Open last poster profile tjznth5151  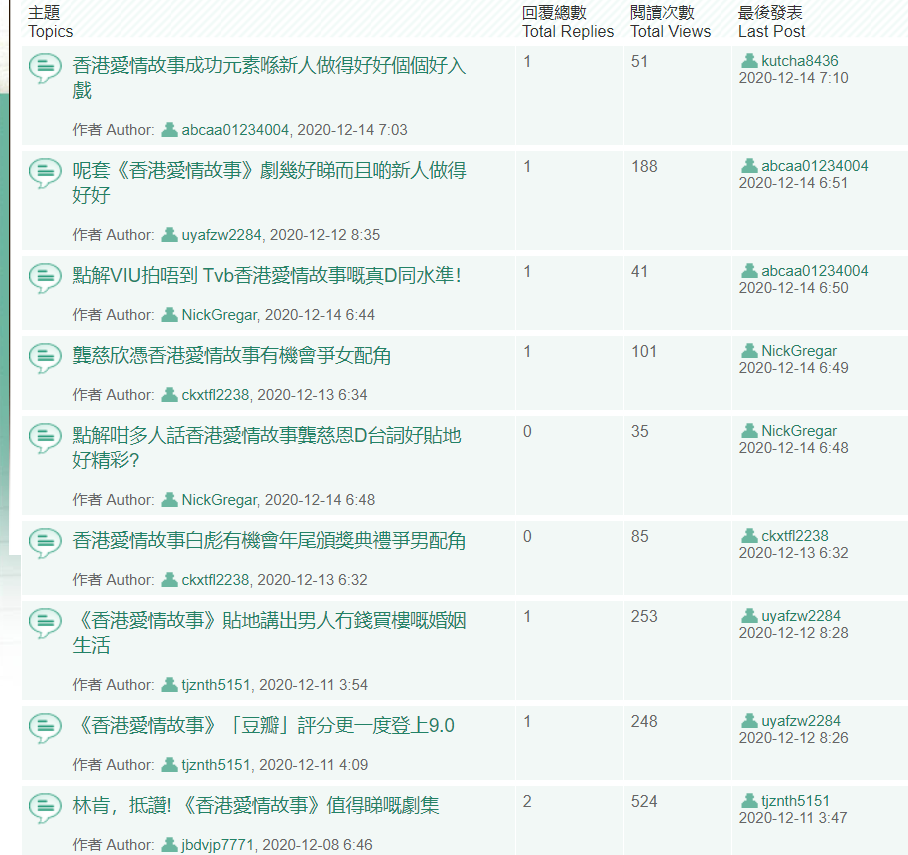pyautogui.click(x=795, y=801)
